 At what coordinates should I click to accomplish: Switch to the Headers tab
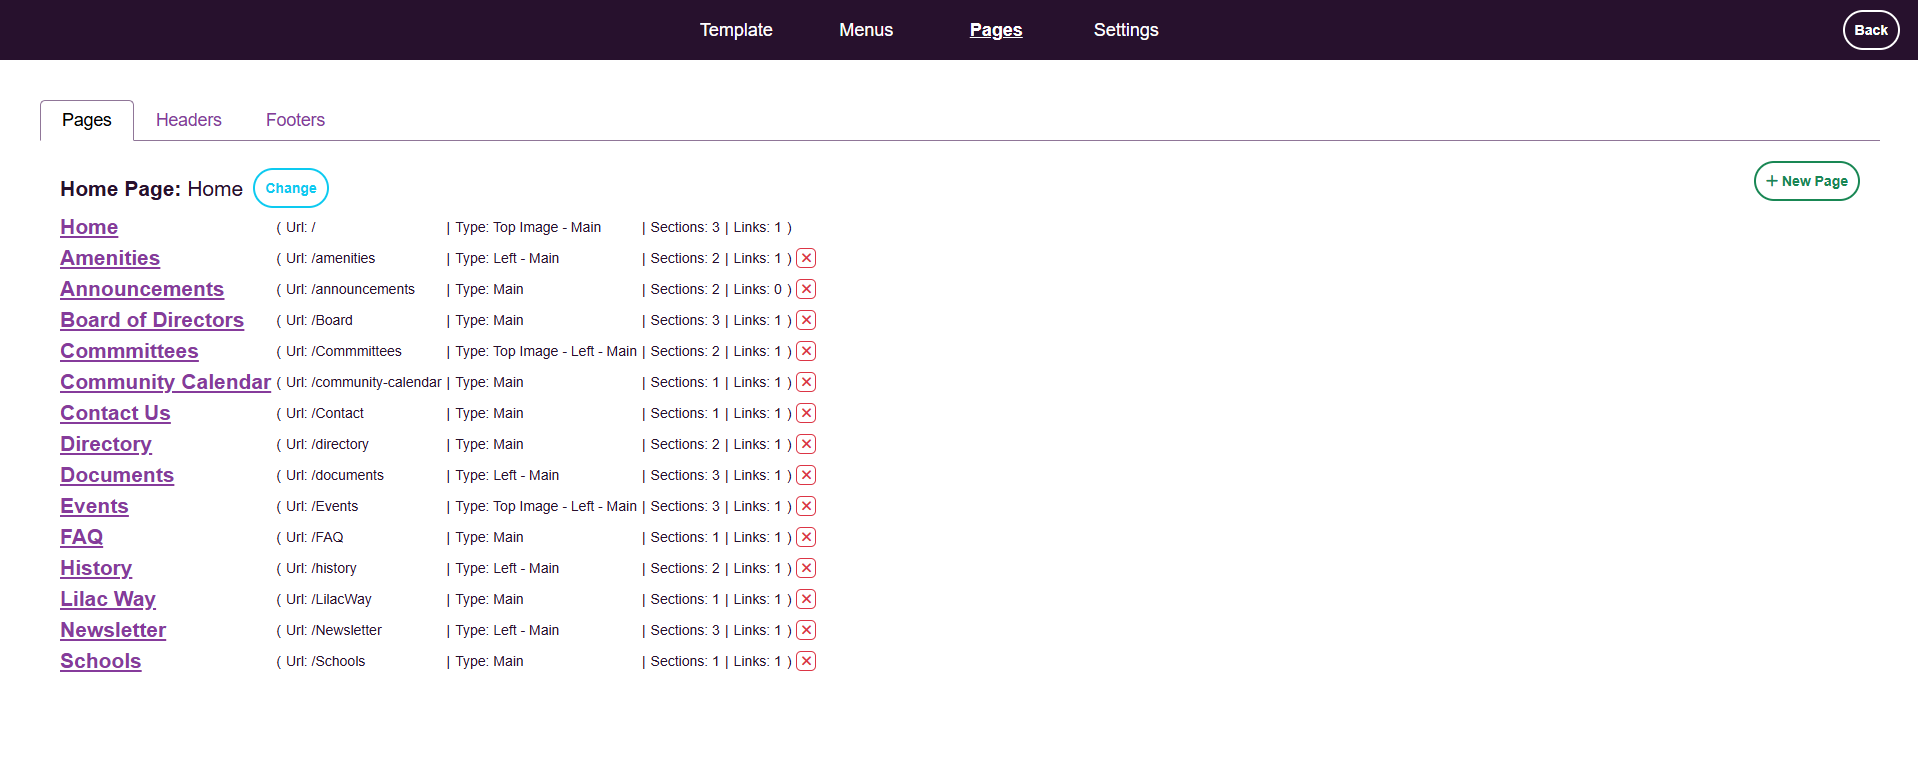pos(188,120)
